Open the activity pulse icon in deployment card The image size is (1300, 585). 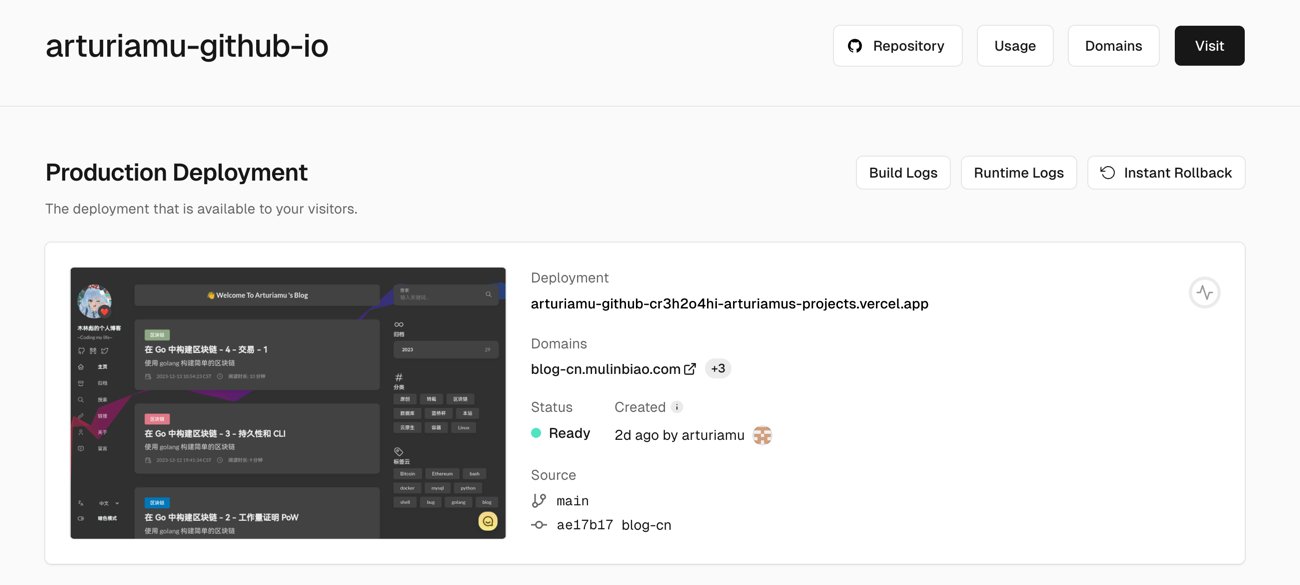(1204, 292)
